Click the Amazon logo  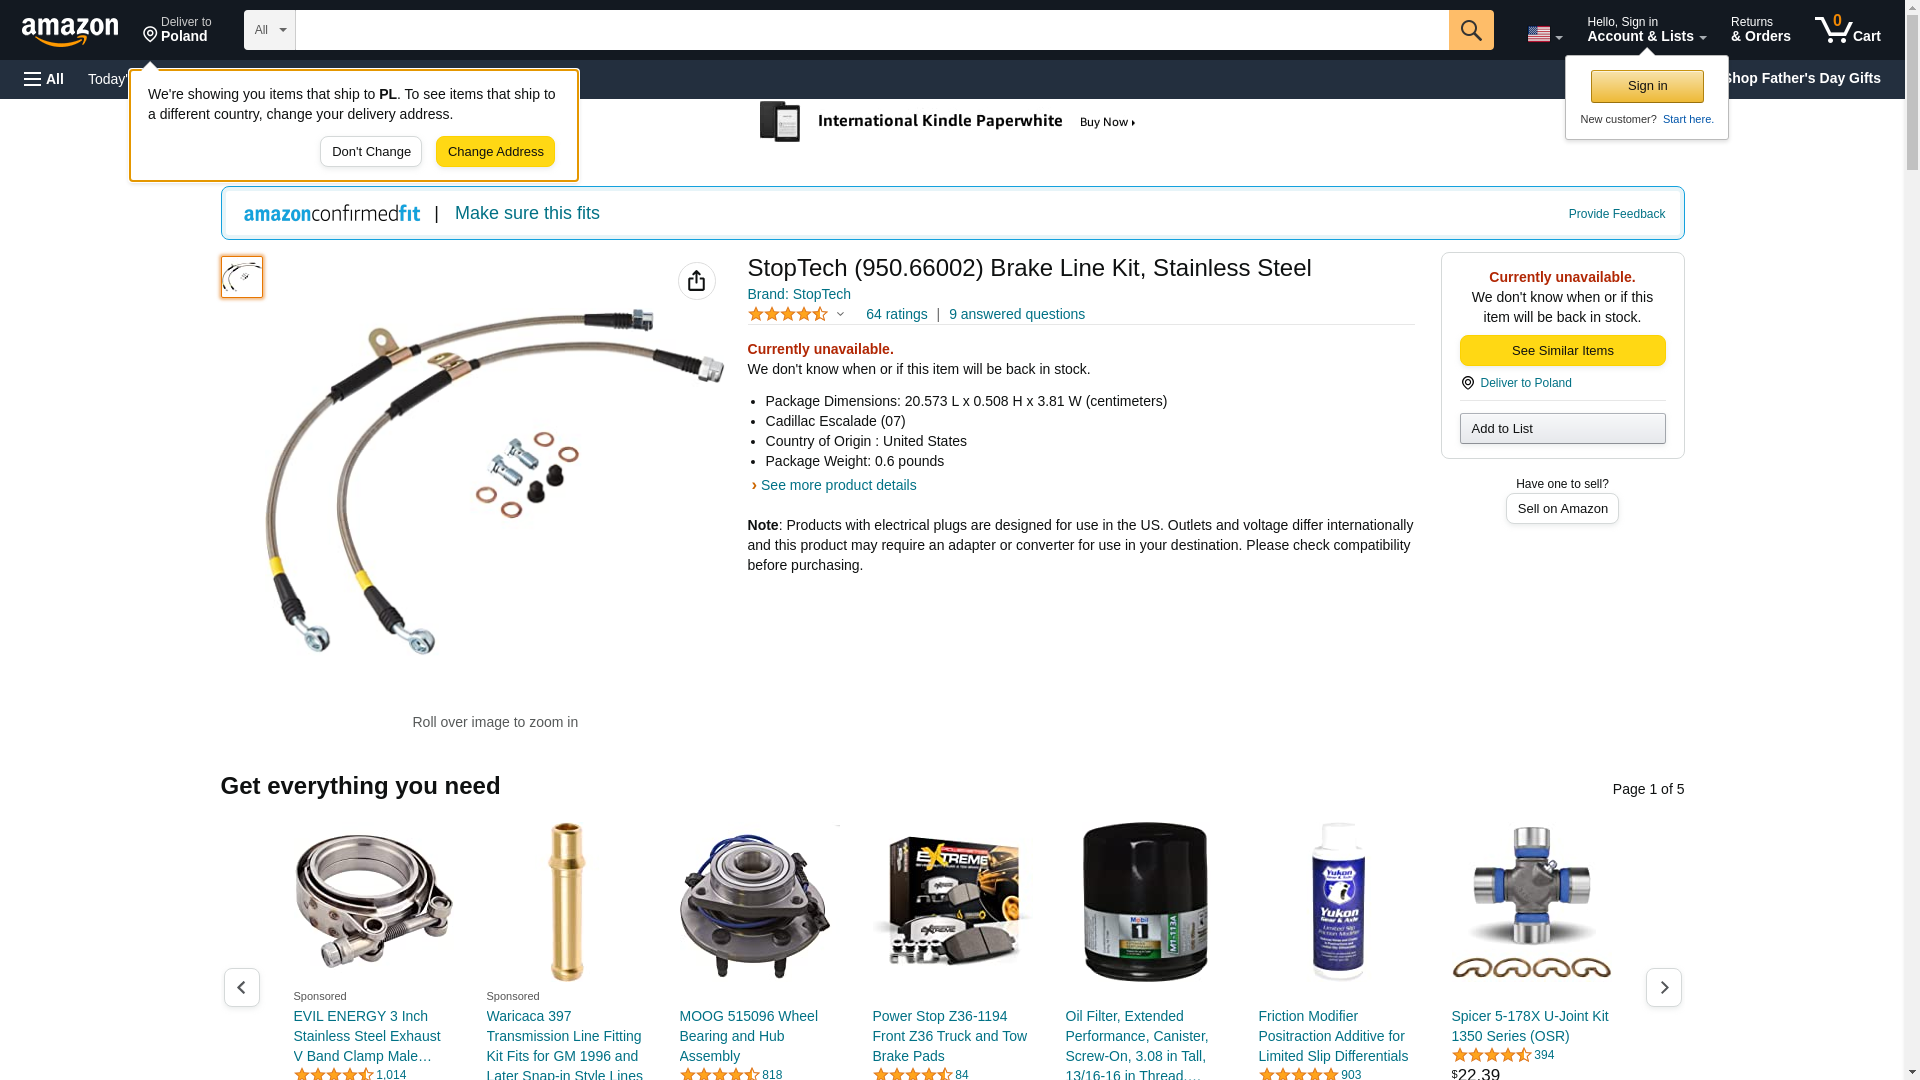(70, 31)
